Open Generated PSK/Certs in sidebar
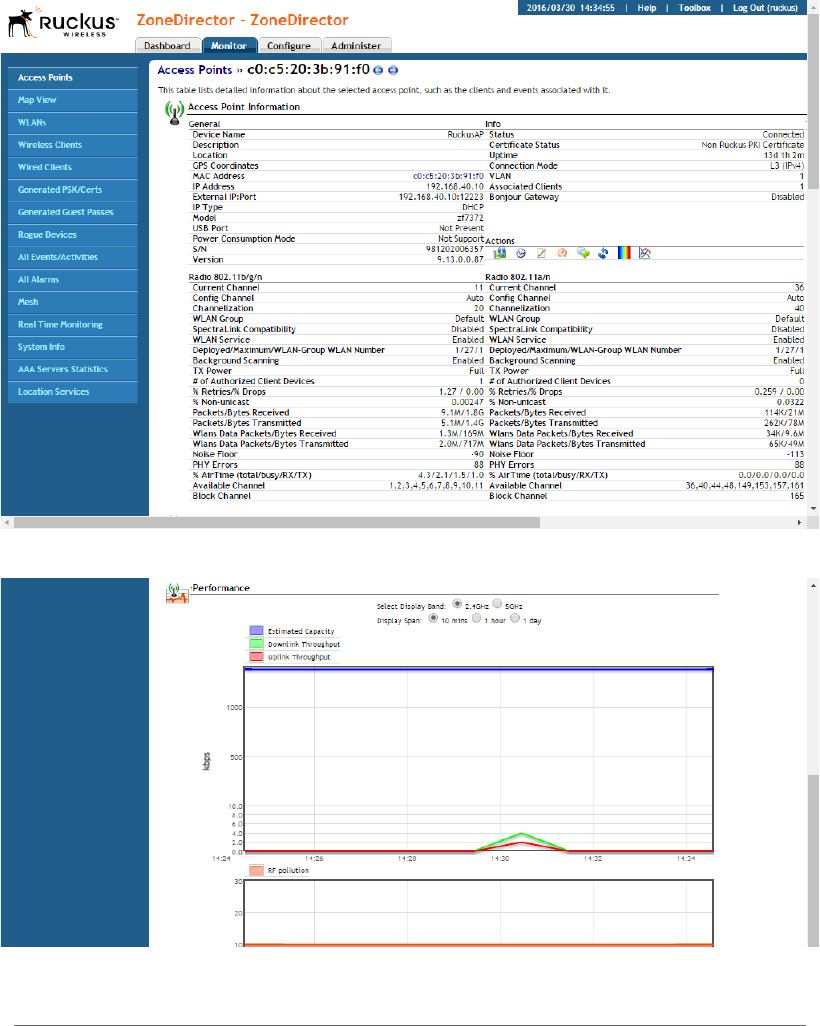 [73, 190]
